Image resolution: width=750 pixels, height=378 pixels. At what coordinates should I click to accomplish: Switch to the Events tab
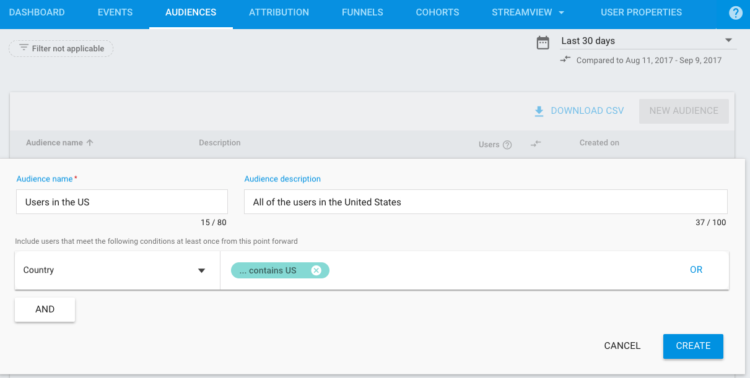coord(115,12)
